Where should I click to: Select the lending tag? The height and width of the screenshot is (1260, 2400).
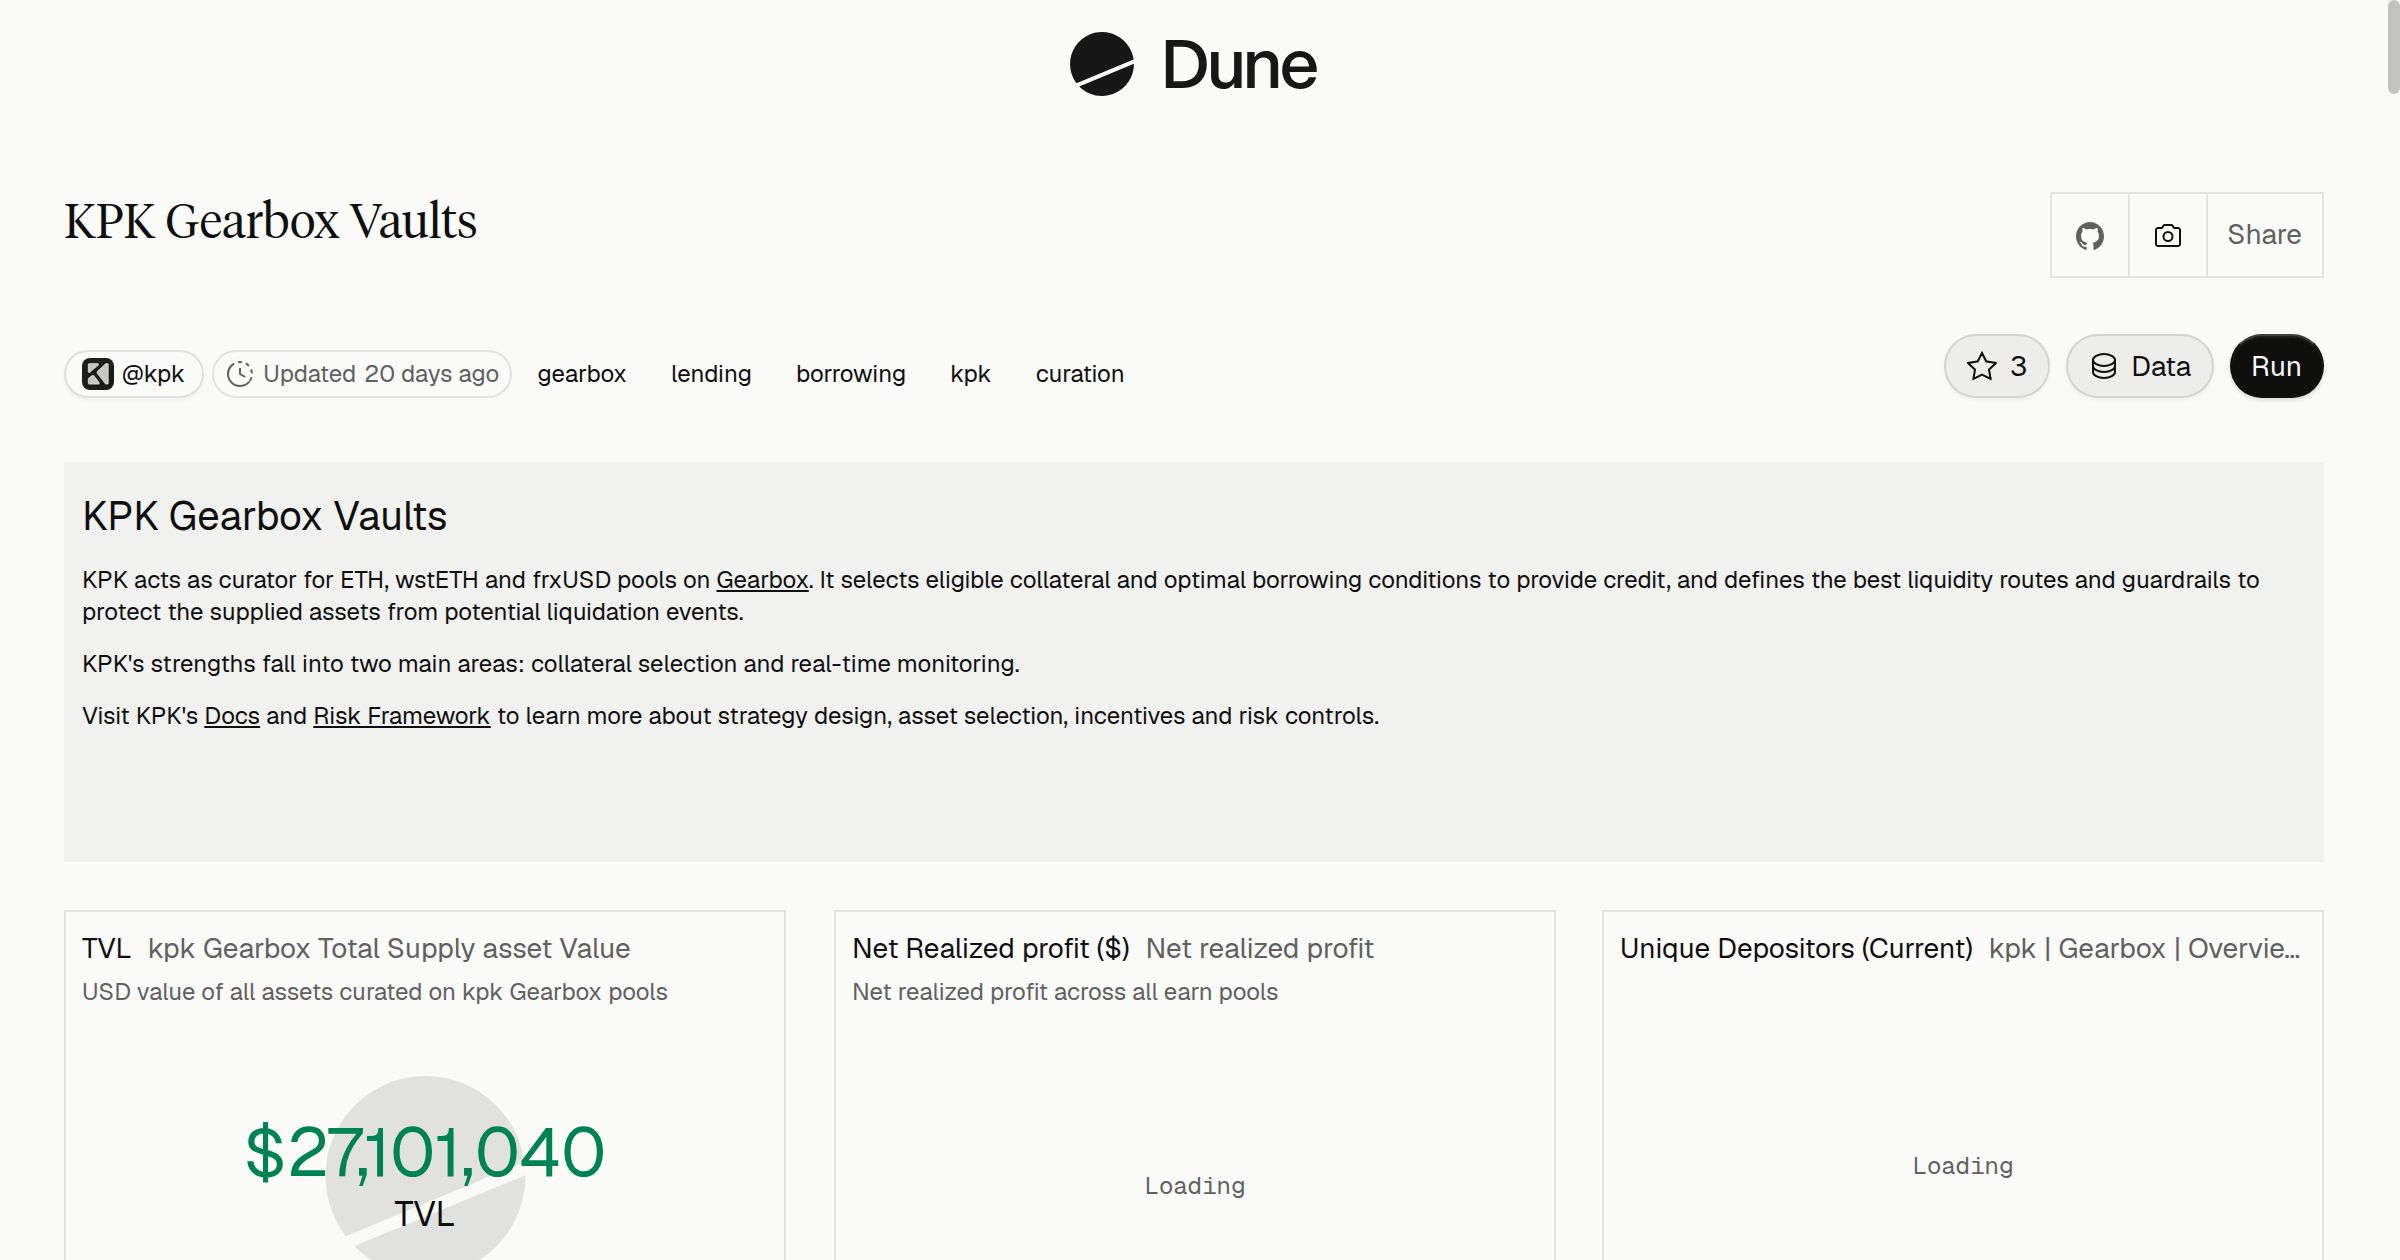tap(711, 374)
